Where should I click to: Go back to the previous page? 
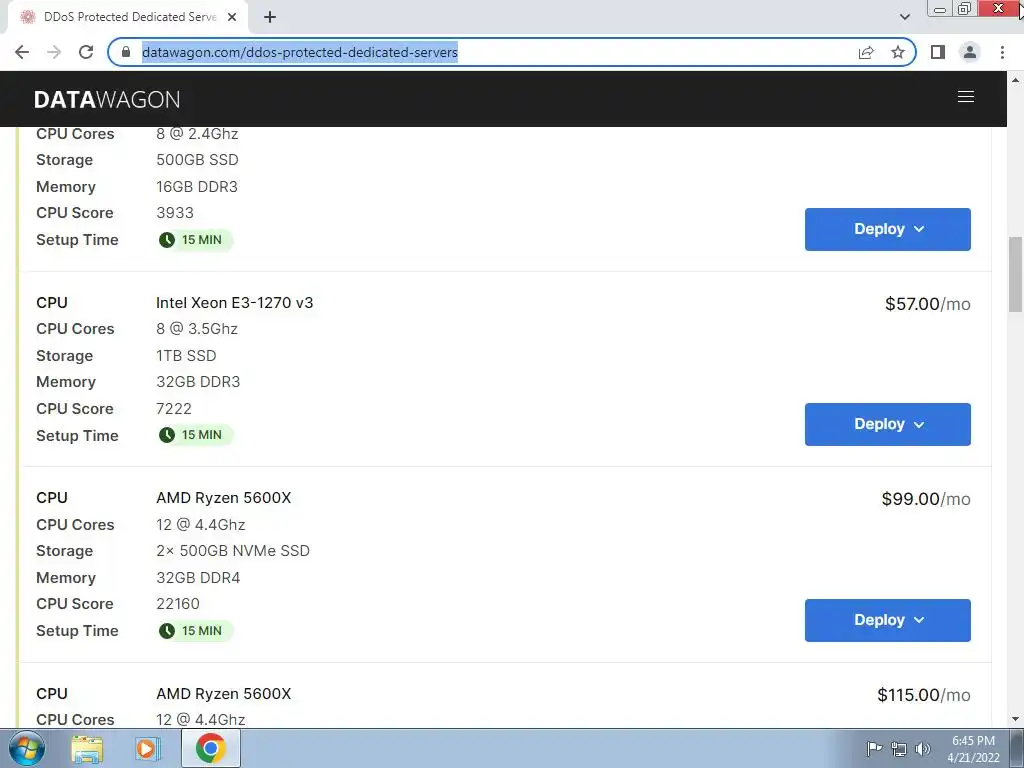pyautogui.click(x=22, y=52)
